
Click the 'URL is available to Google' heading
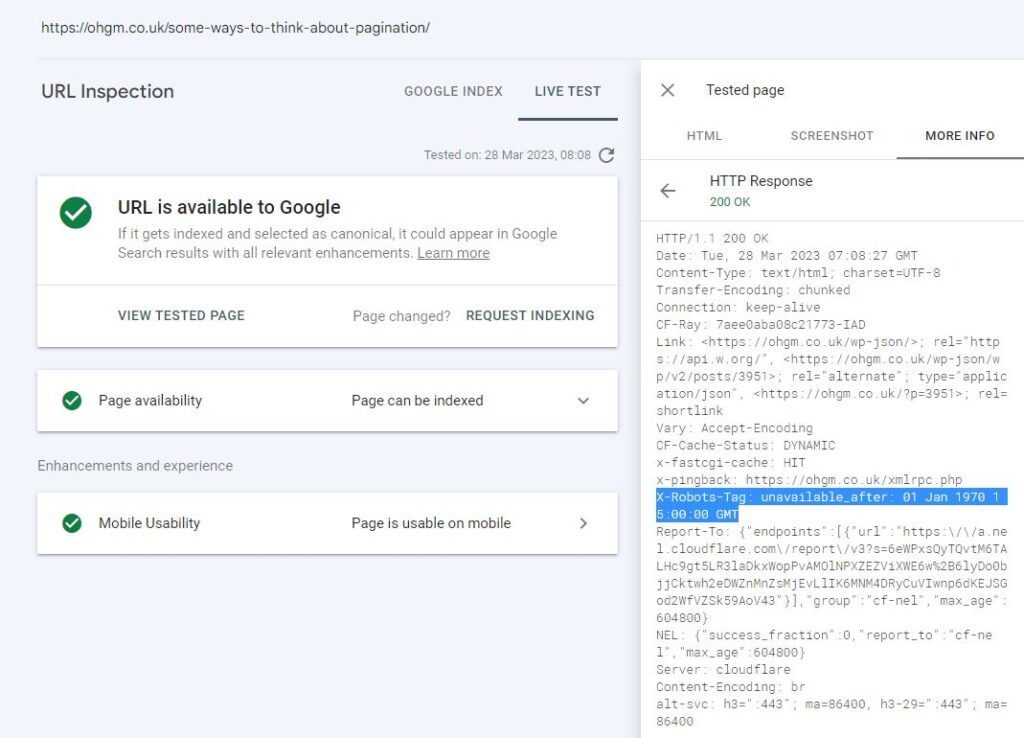(229, 208)
